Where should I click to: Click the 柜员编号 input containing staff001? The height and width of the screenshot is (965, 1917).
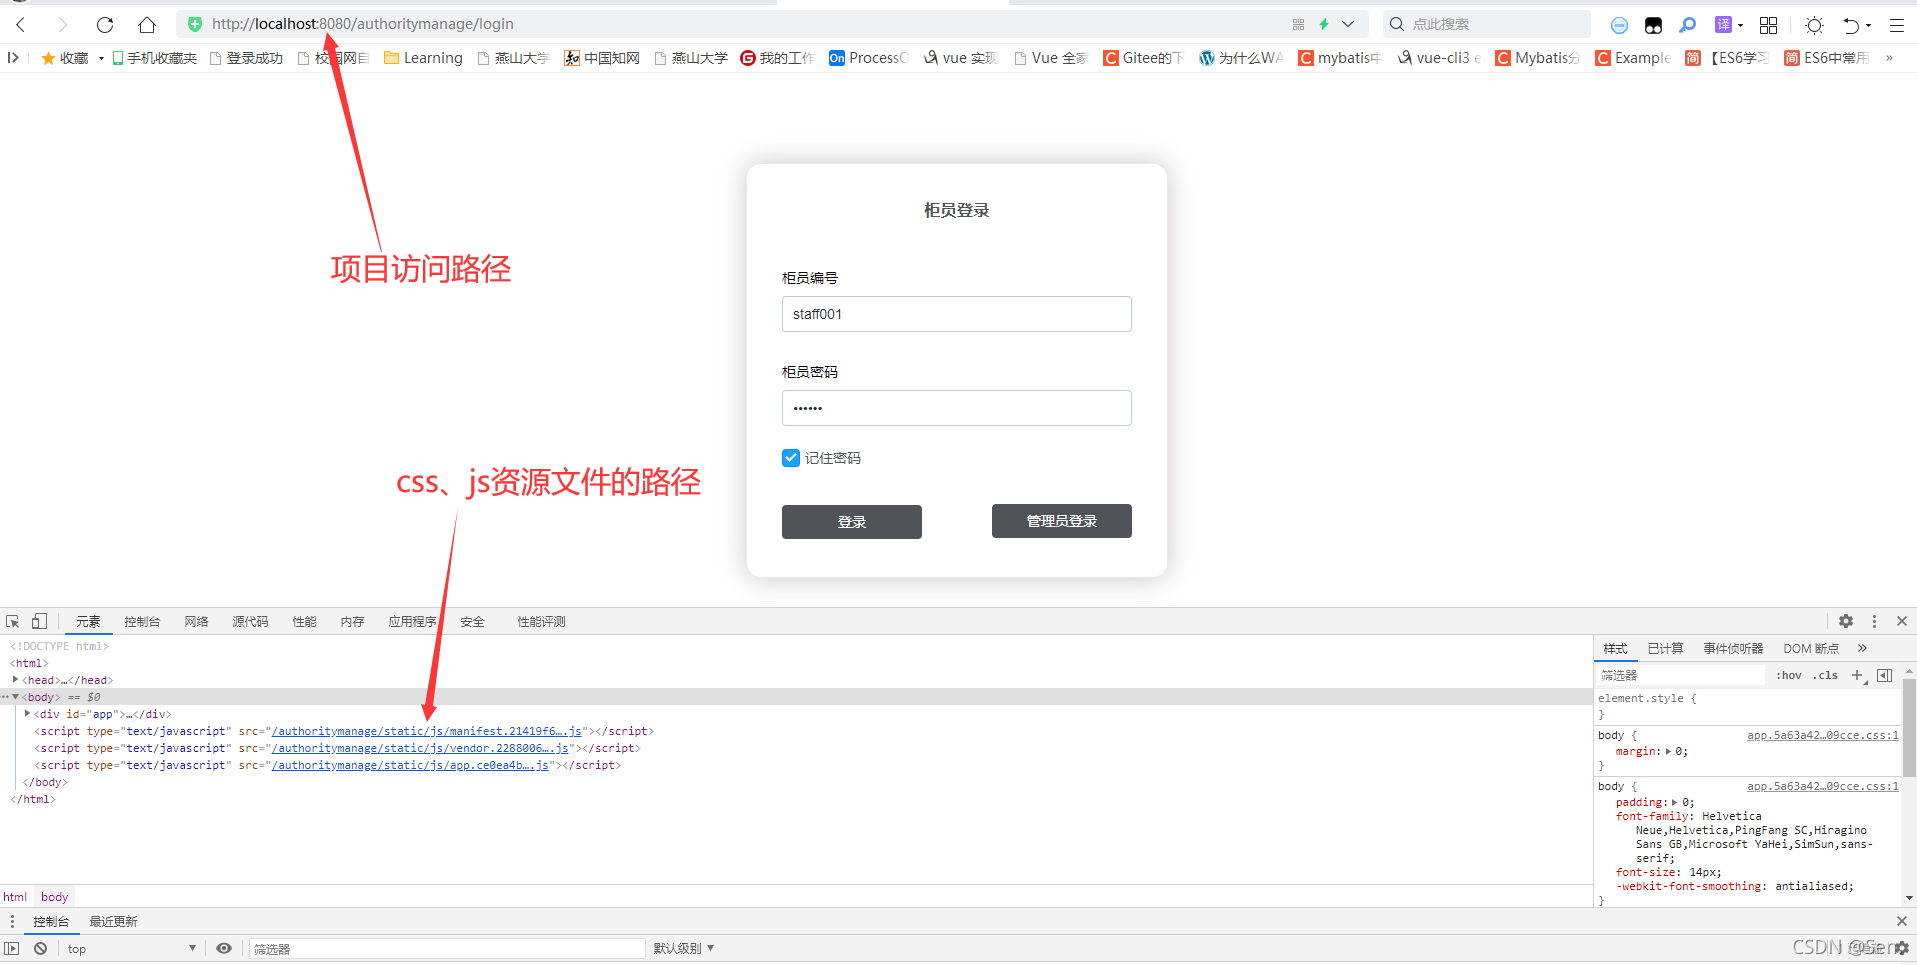tap(956, 314)
